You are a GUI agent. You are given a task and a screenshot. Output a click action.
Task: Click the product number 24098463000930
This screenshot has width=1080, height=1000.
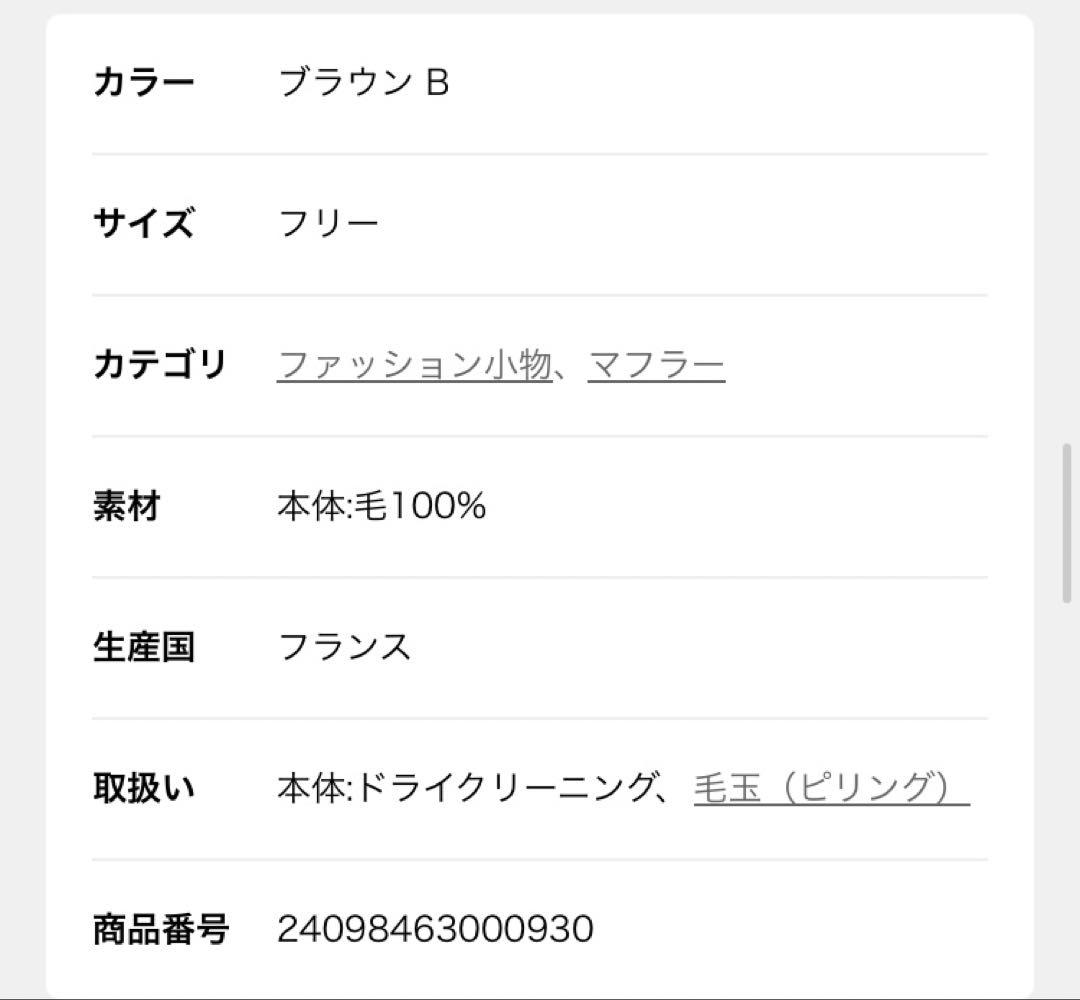[435, 930]
